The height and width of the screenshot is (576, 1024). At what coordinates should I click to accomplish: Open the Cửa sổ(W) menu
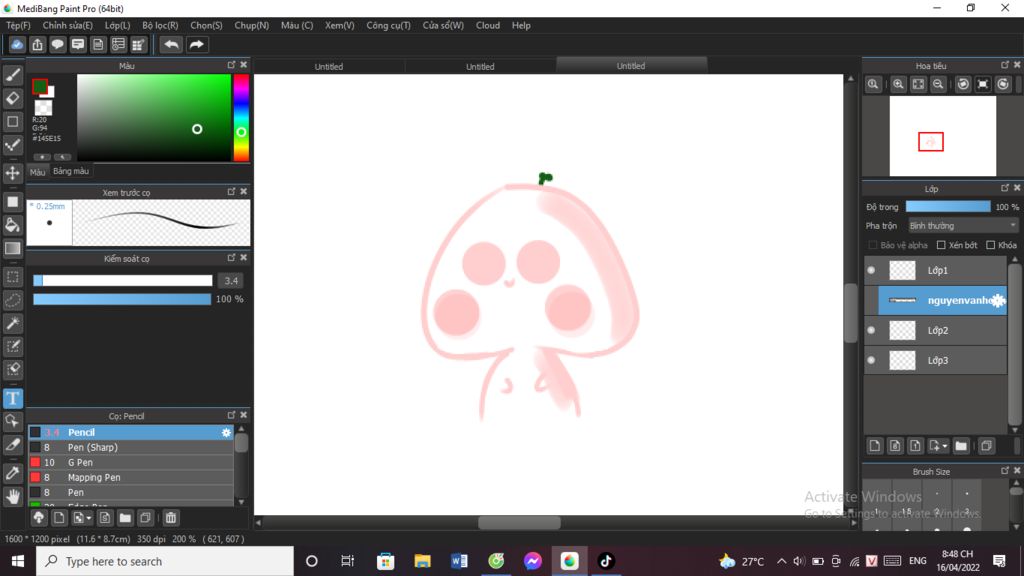pyautogui.click(x=443, y=25)
